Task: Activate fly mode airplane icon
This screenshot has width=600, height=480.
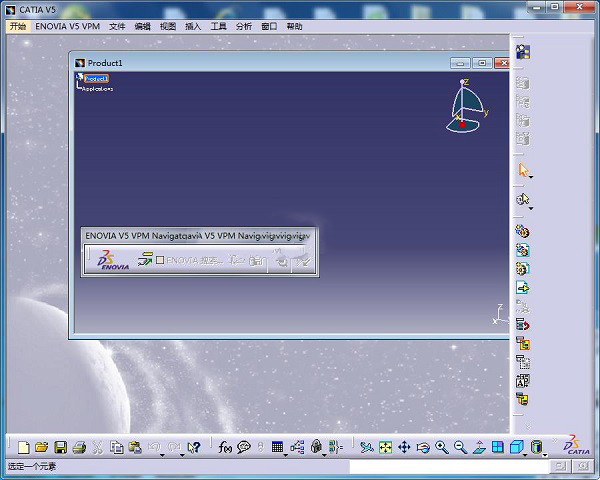Action: pos(367,447)
